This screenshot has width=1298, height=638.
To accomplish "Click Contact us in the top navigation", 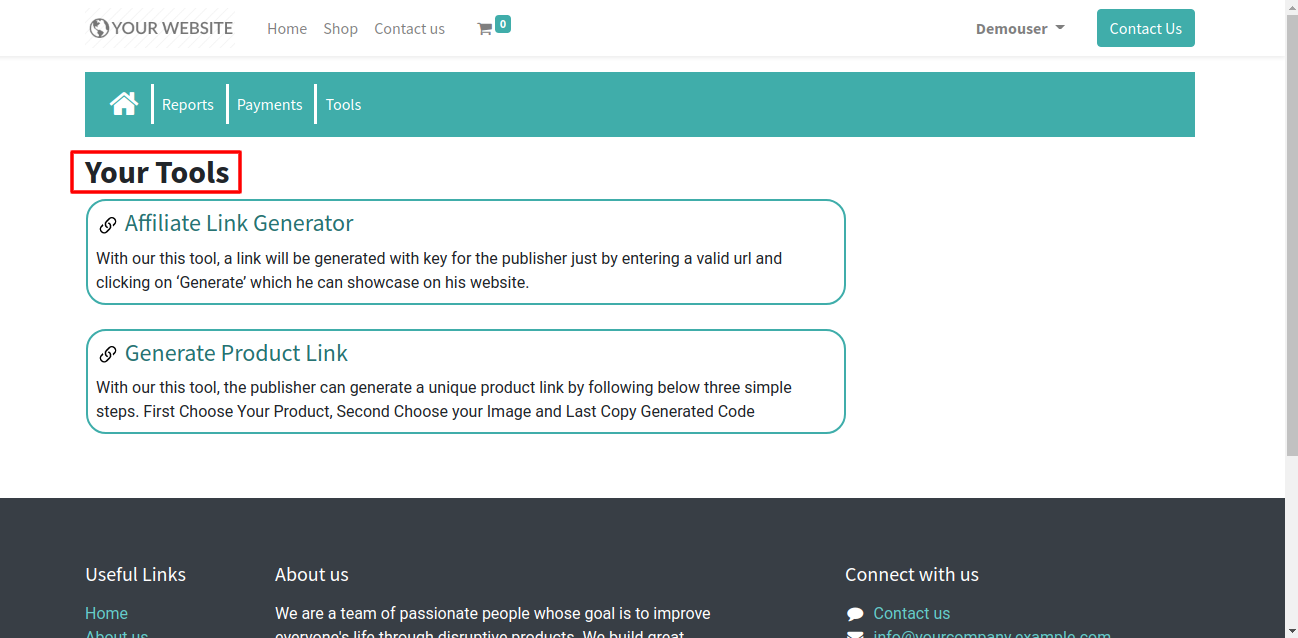I will pyautogui.click(x=409, y=29).
